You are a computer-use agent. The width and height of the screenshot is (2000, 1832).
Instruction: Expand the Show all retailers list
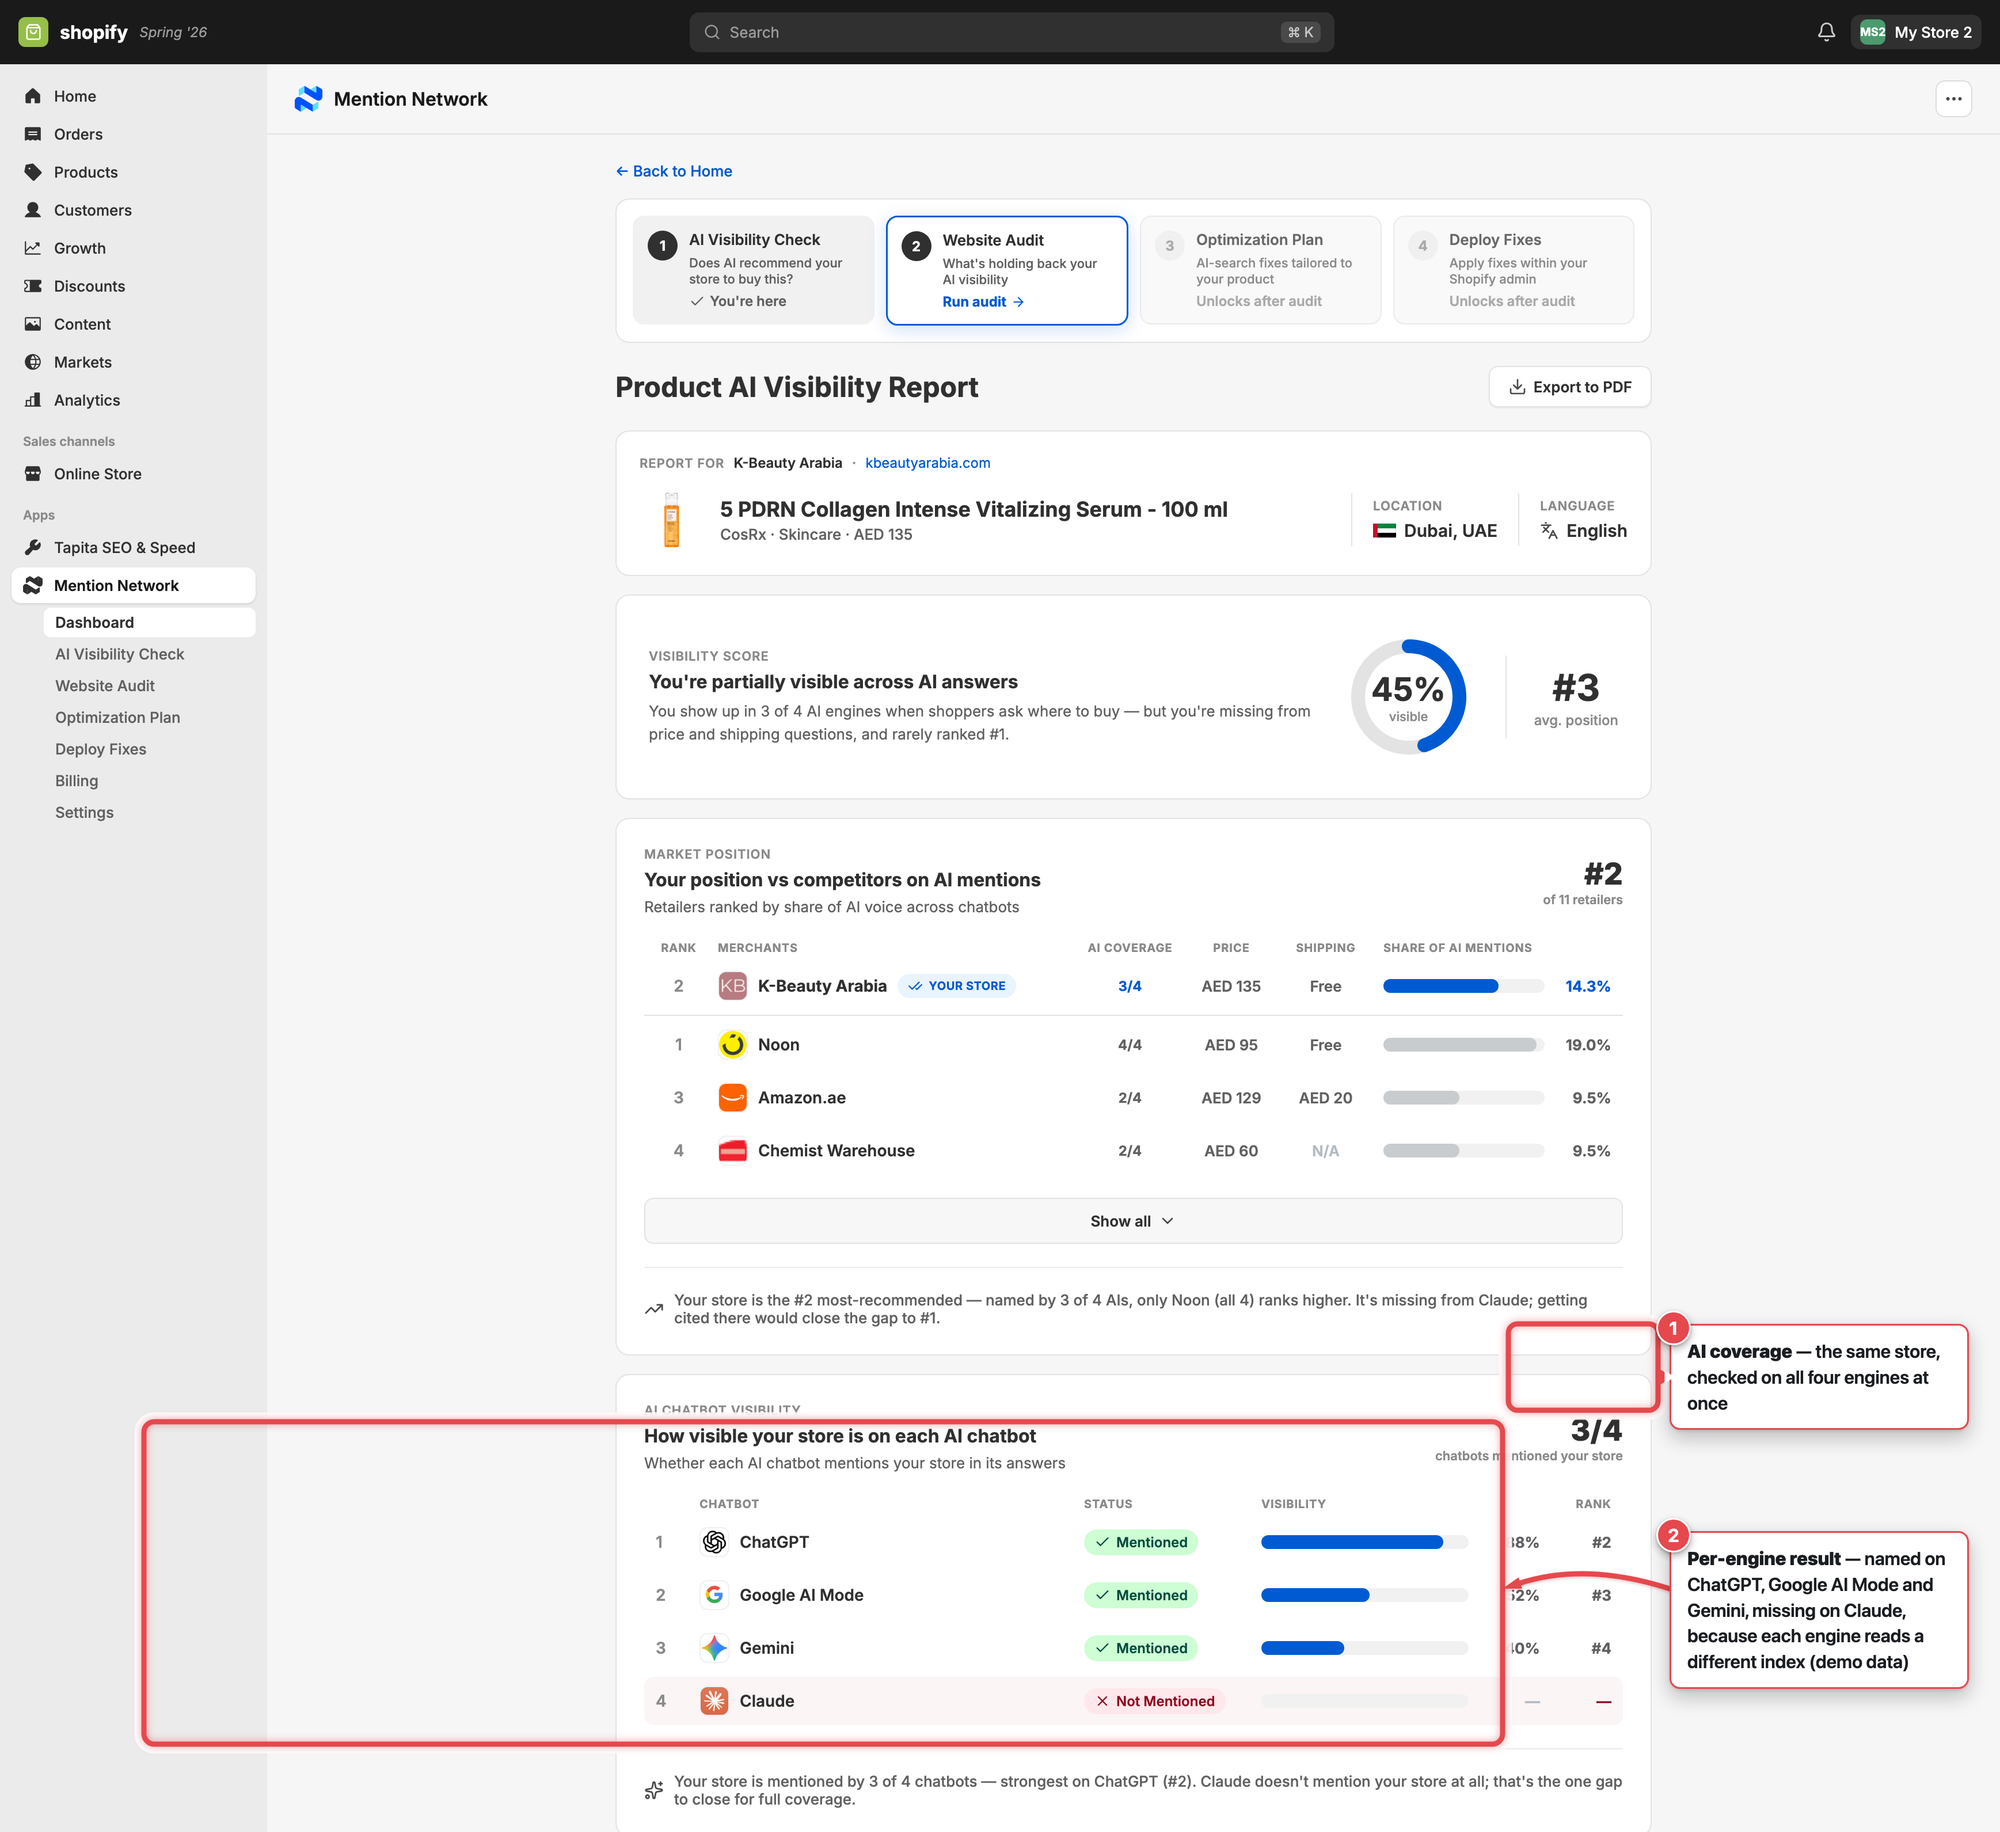coord(1132,1221)
